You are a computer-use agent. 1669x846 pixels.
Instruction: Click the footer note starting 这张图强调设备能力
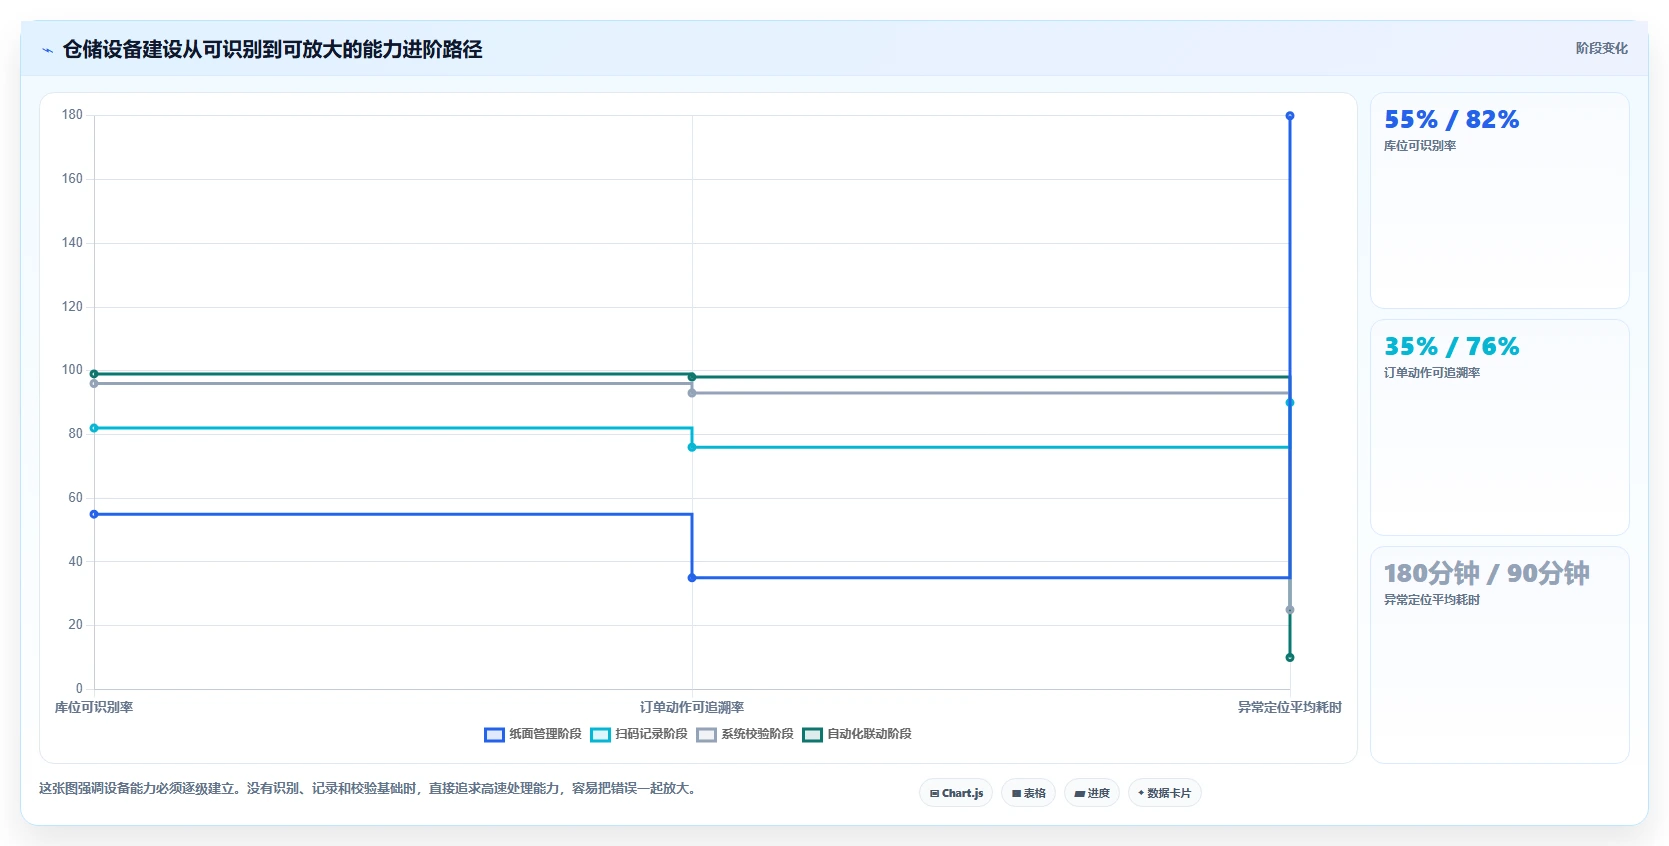tap(369, 788)
